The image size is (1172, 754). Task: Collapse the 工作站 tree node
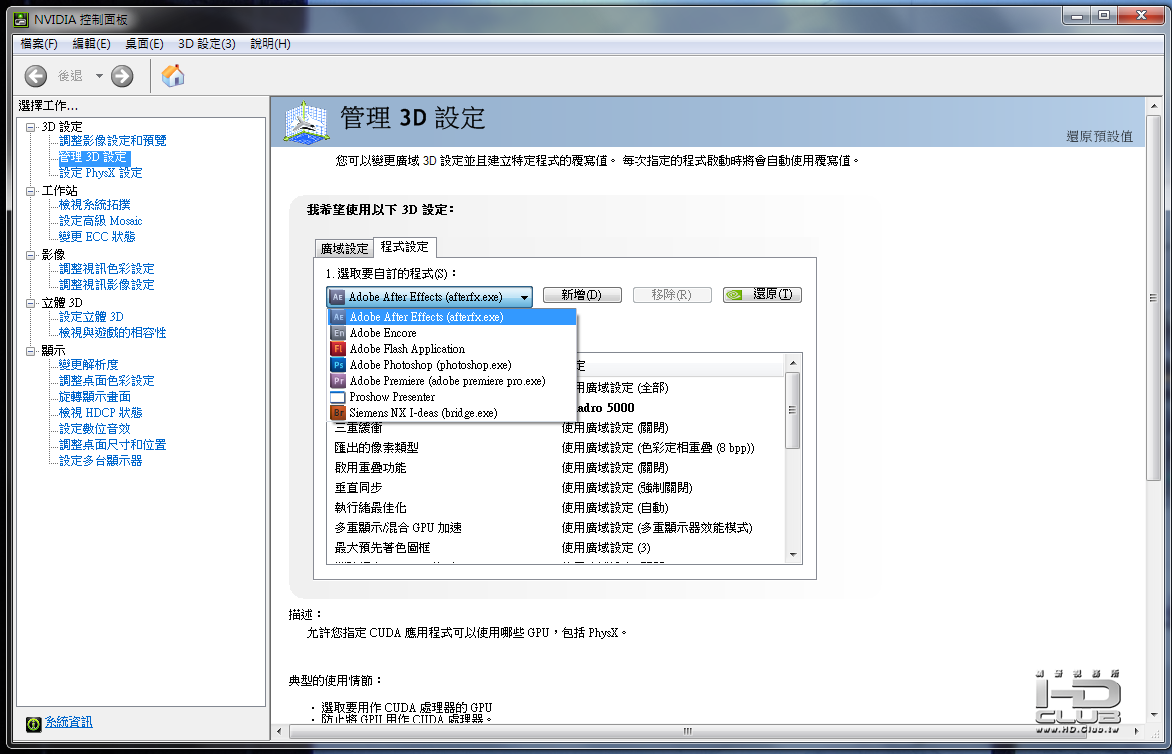31,191
